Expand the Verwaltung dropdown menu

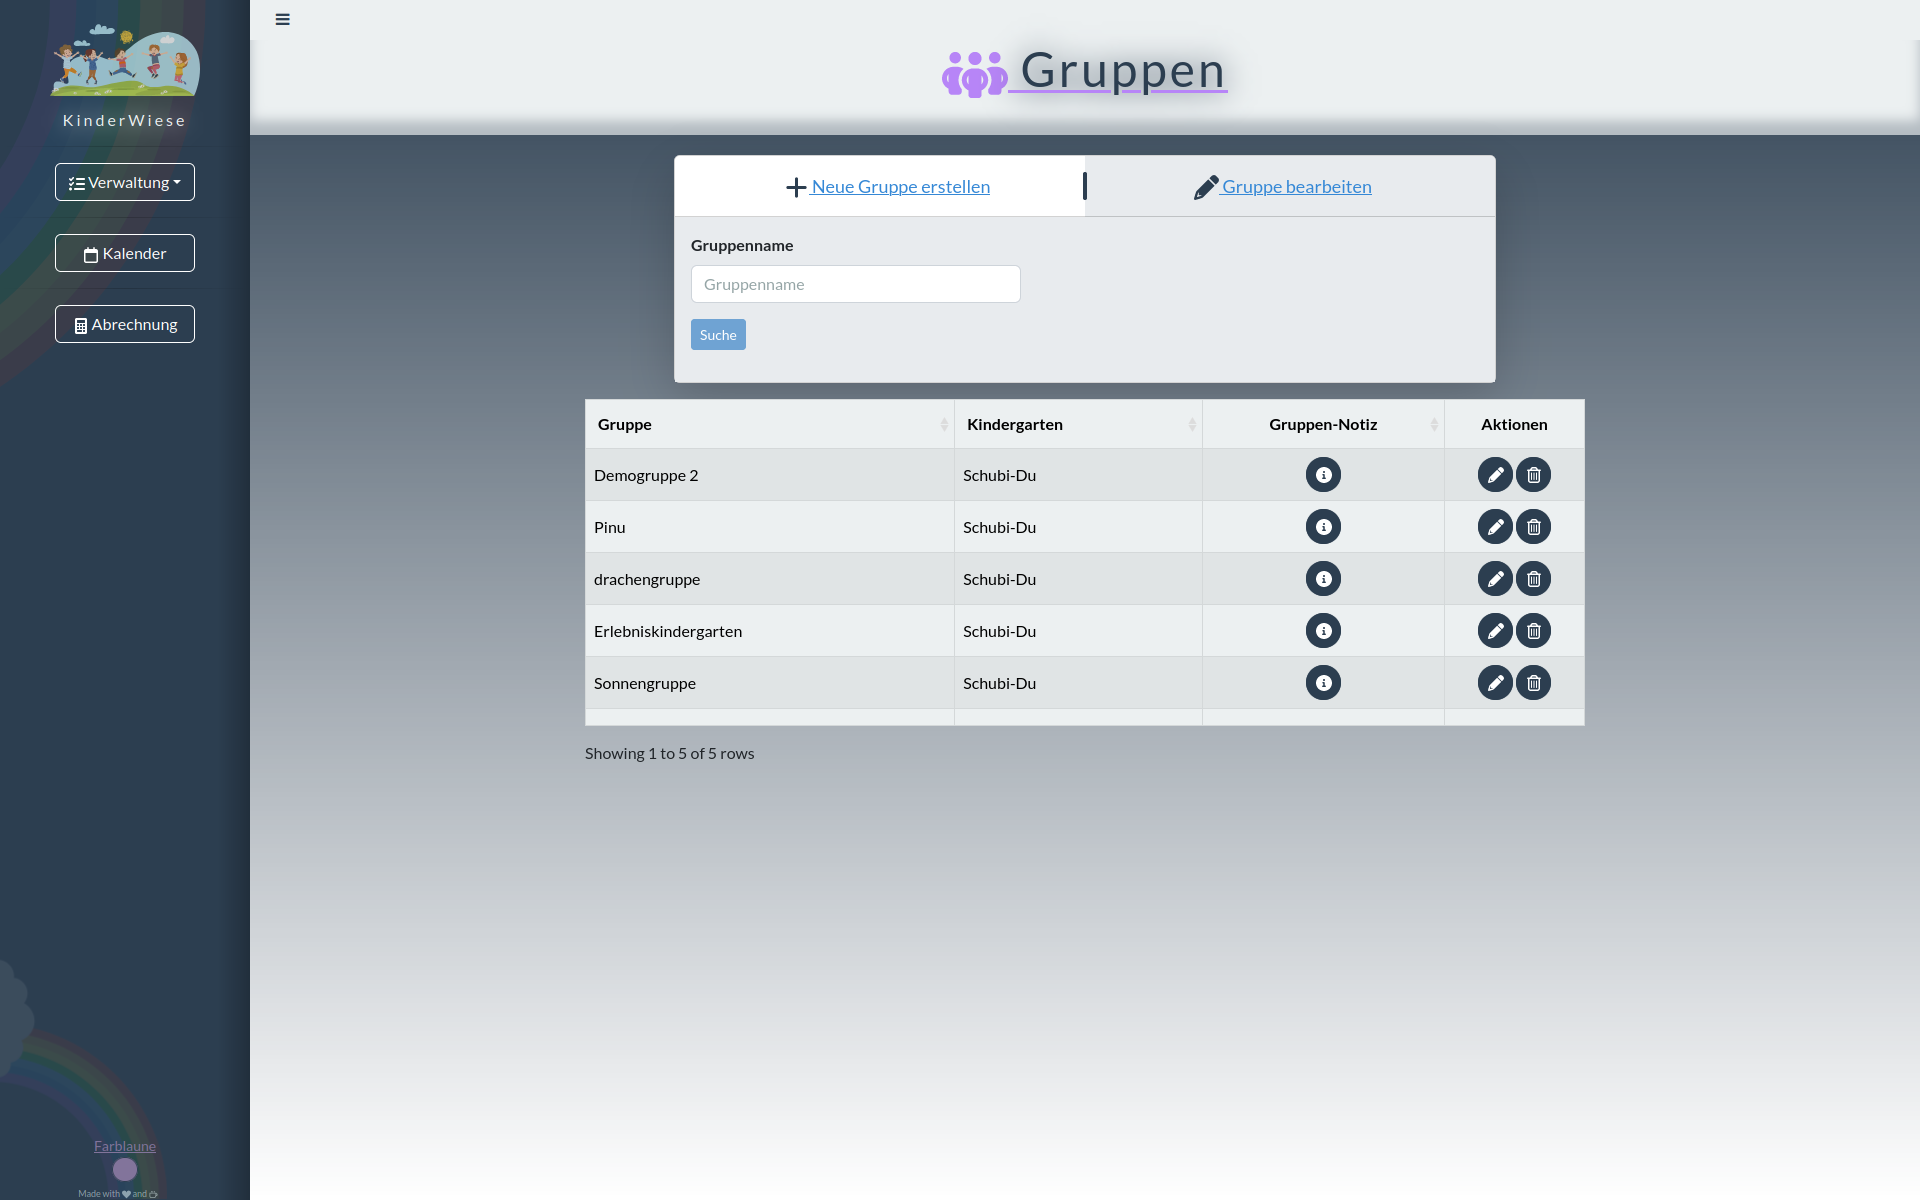[125, 182]
